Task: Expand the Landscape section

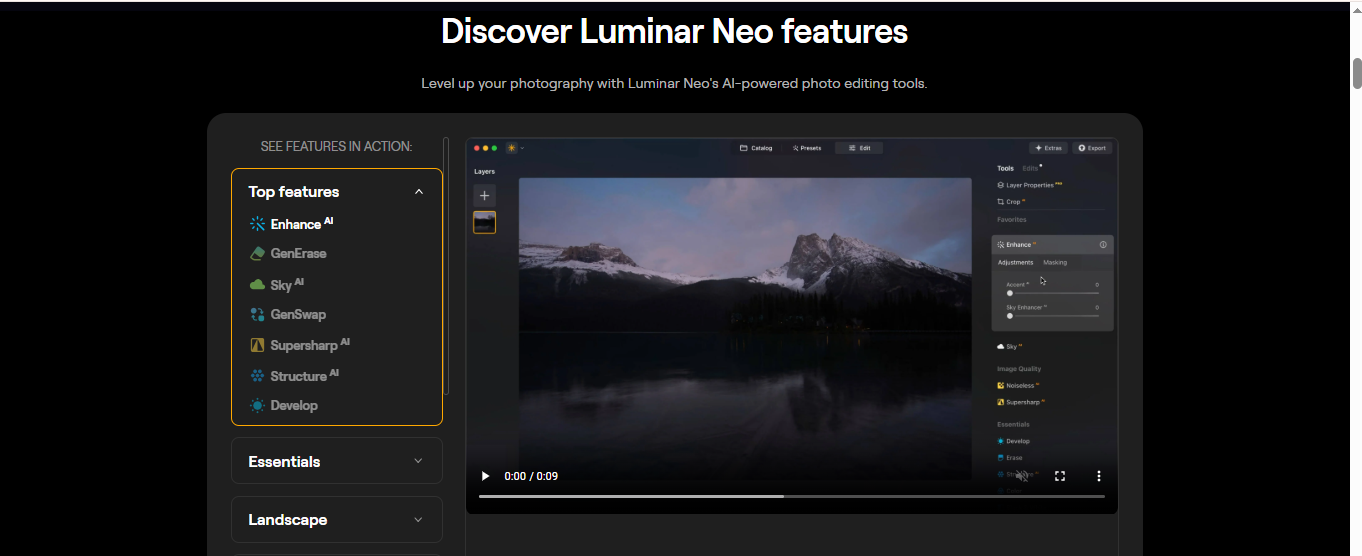Action: [337, 520]
